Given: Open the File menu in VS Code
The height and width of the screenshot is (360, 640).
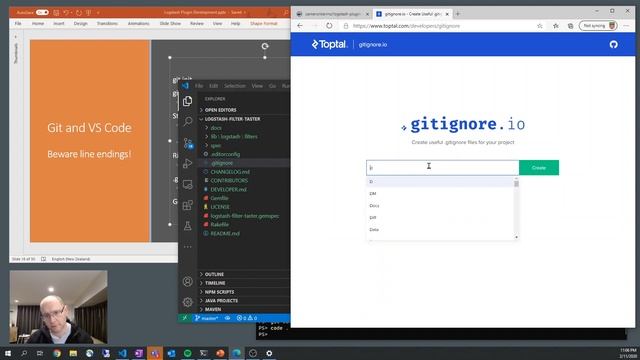Looking at the screenshot, I should click(199, 86).
